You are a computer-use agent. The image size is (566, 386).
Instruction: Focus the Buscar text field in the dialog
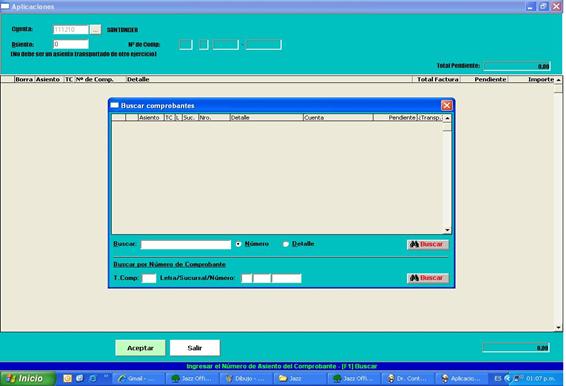(186, 245)
